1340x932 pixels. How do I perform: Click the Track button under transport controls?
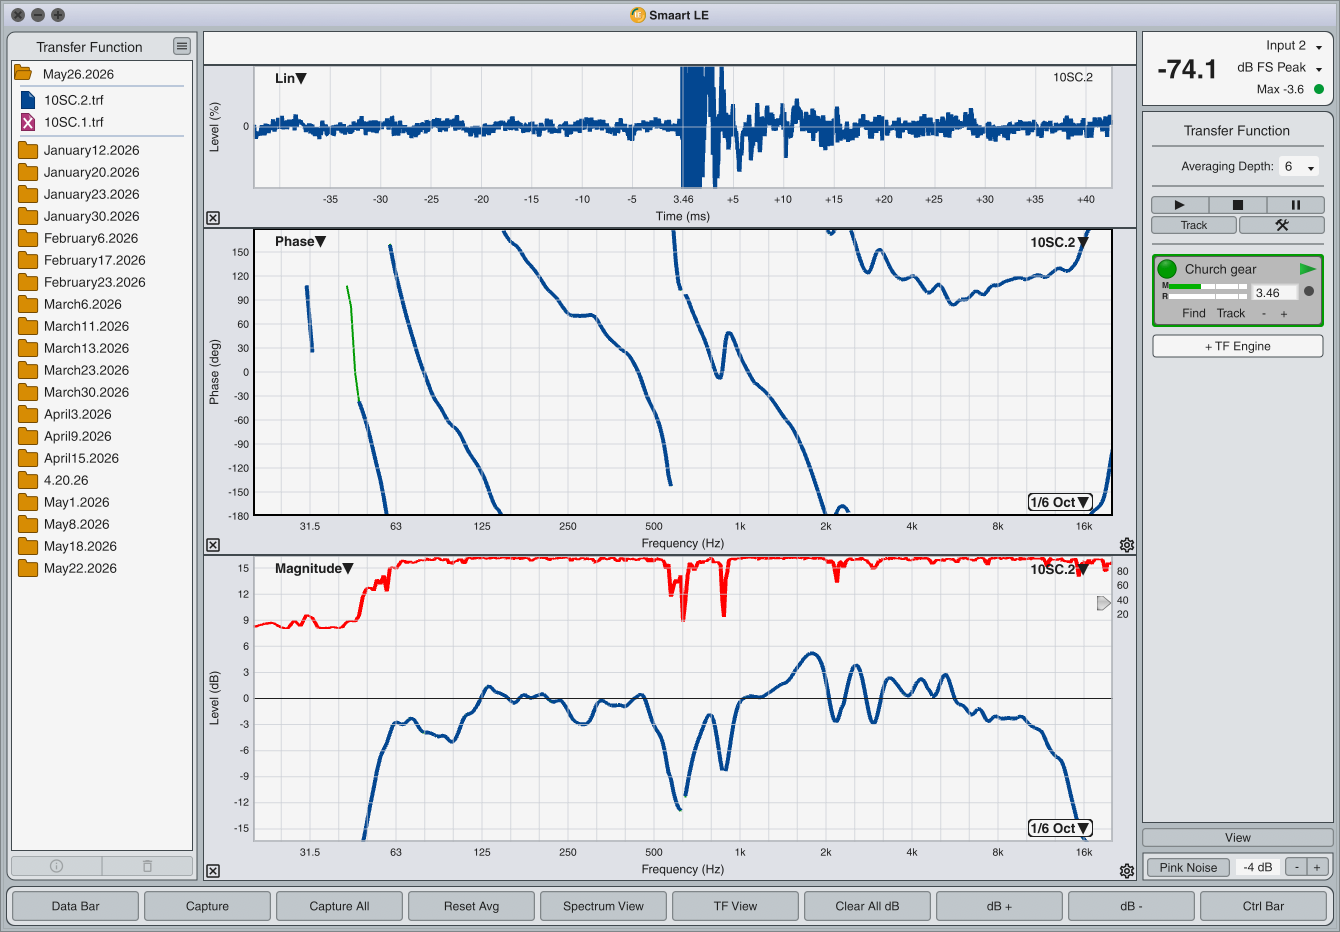coord(1194,225)
